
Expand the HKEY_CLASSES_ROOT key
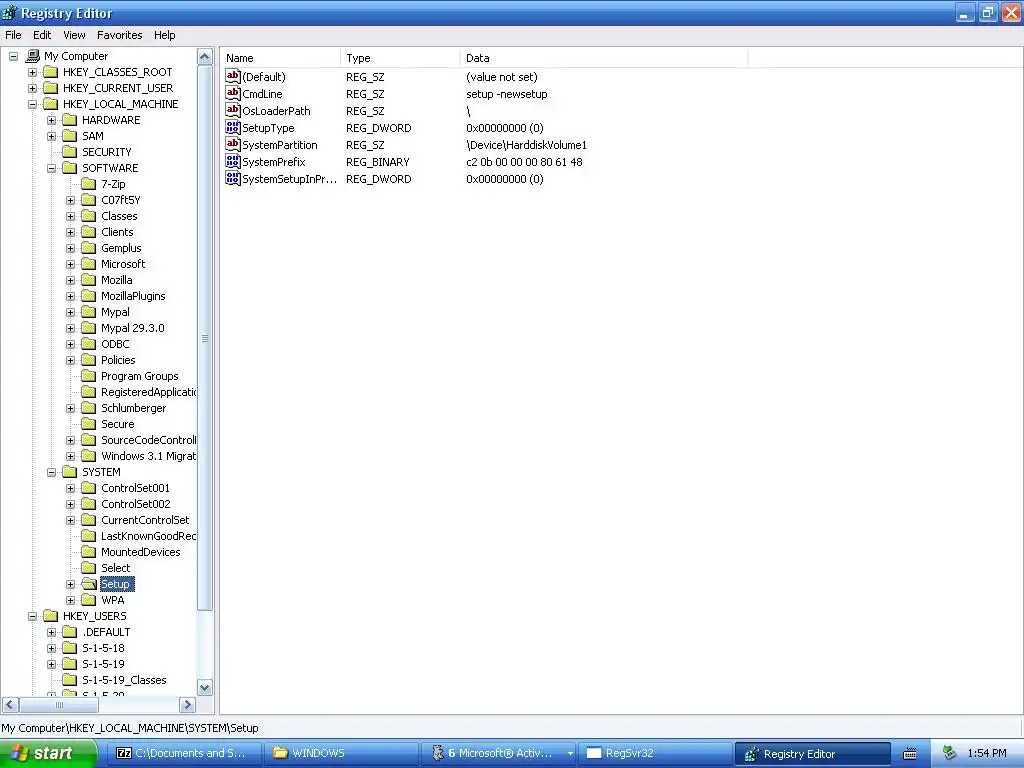pyautogui.click(x=33, y=72)
